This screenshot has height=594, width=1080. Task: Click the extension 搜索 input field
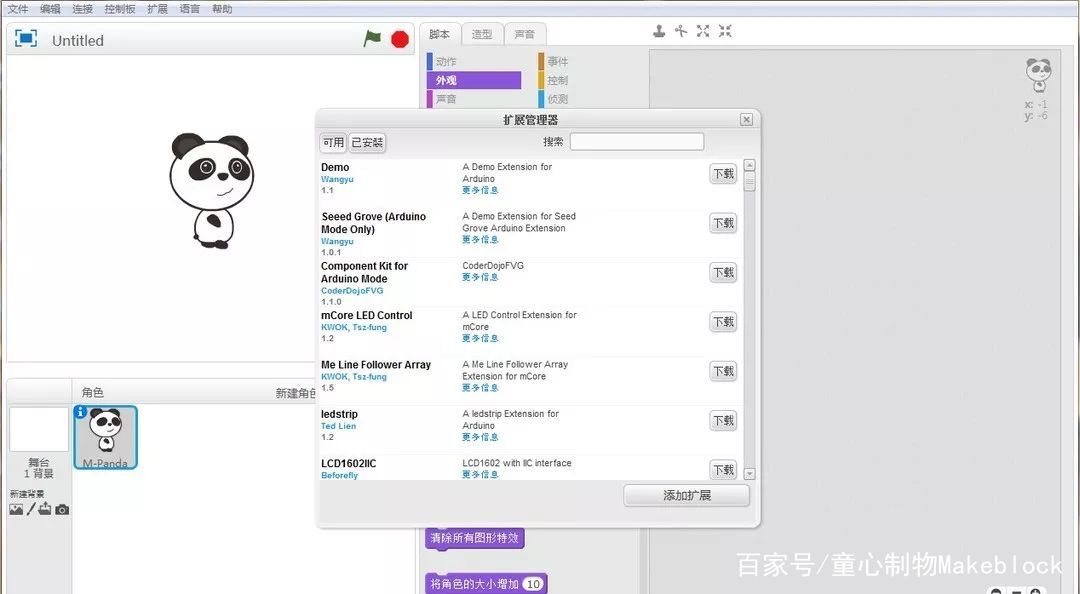tap(637, 141)
